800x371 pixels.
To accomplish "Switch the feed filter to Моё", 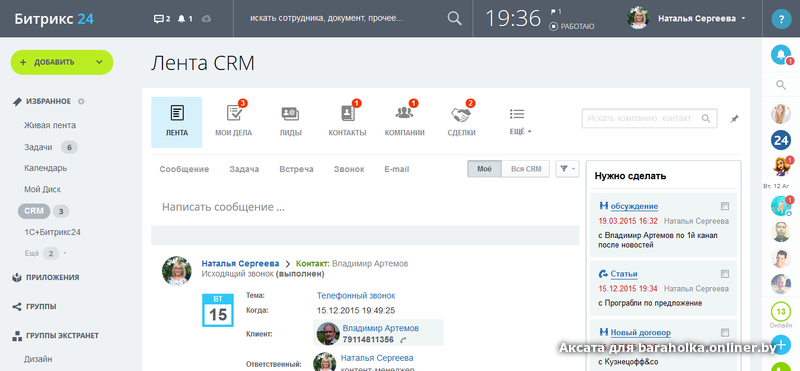I will click(484, 169).
